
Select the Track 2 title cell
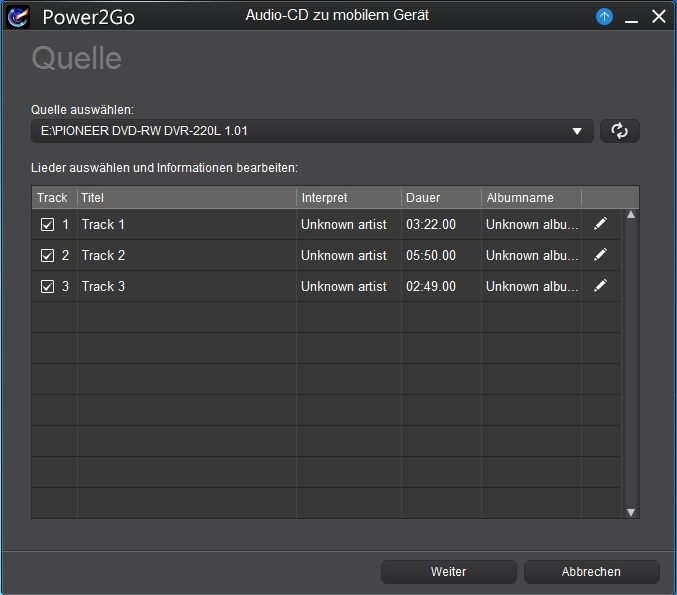187,256
